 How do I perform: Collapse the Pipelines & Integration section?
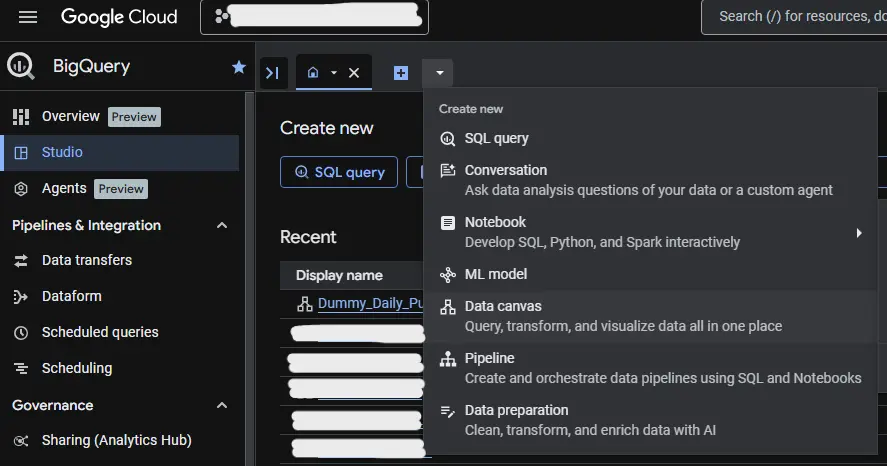coord(222,225)
